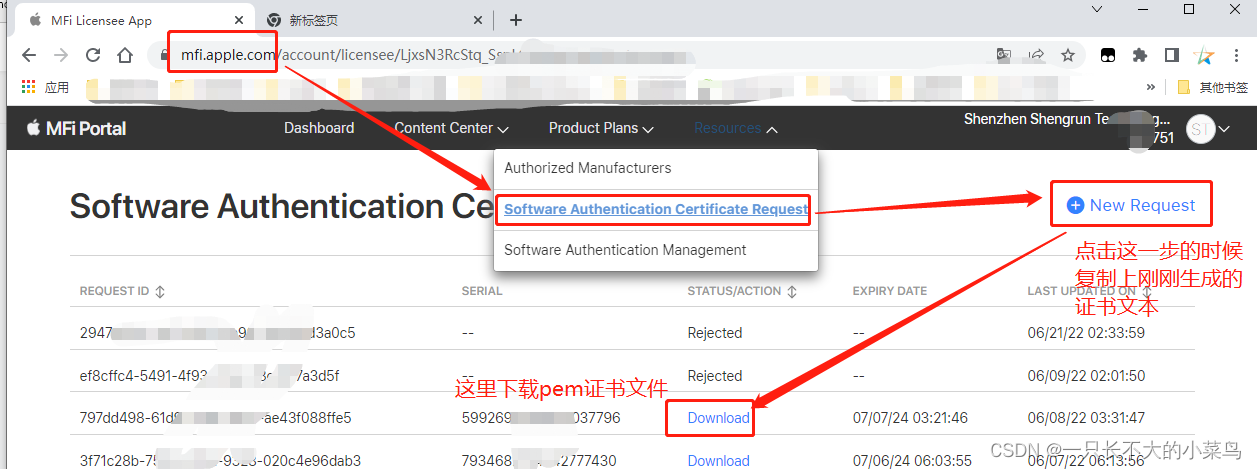
Task: Collapse the Resources menu
Action: [736, 128]
